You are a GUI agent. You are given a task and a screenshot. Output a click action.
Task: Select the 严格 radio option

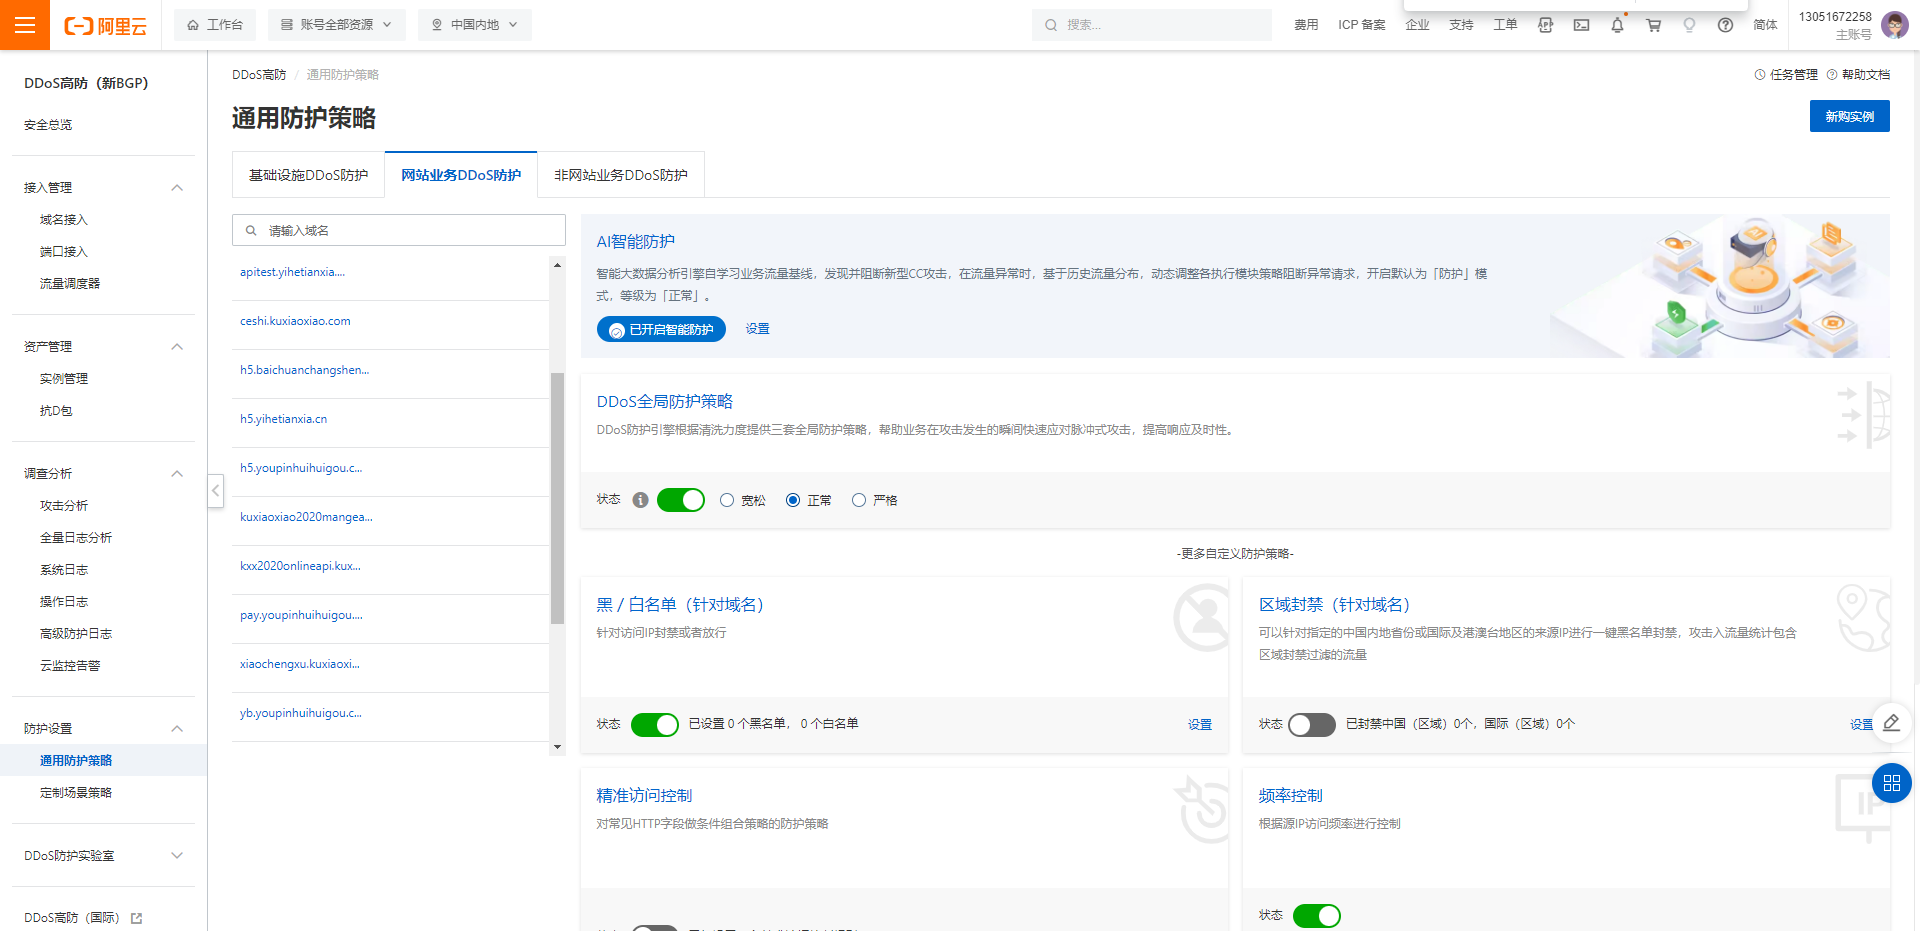[859, 500]
